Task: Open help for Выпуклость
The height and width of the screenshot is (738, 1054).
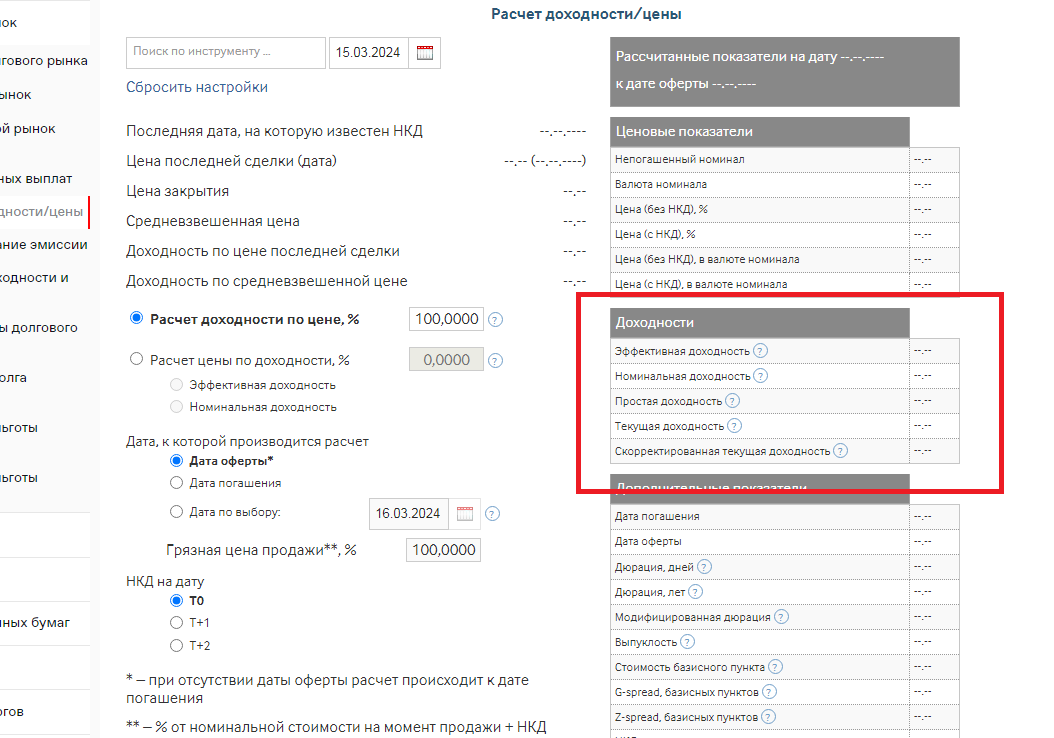Action: tap(687, 642)
